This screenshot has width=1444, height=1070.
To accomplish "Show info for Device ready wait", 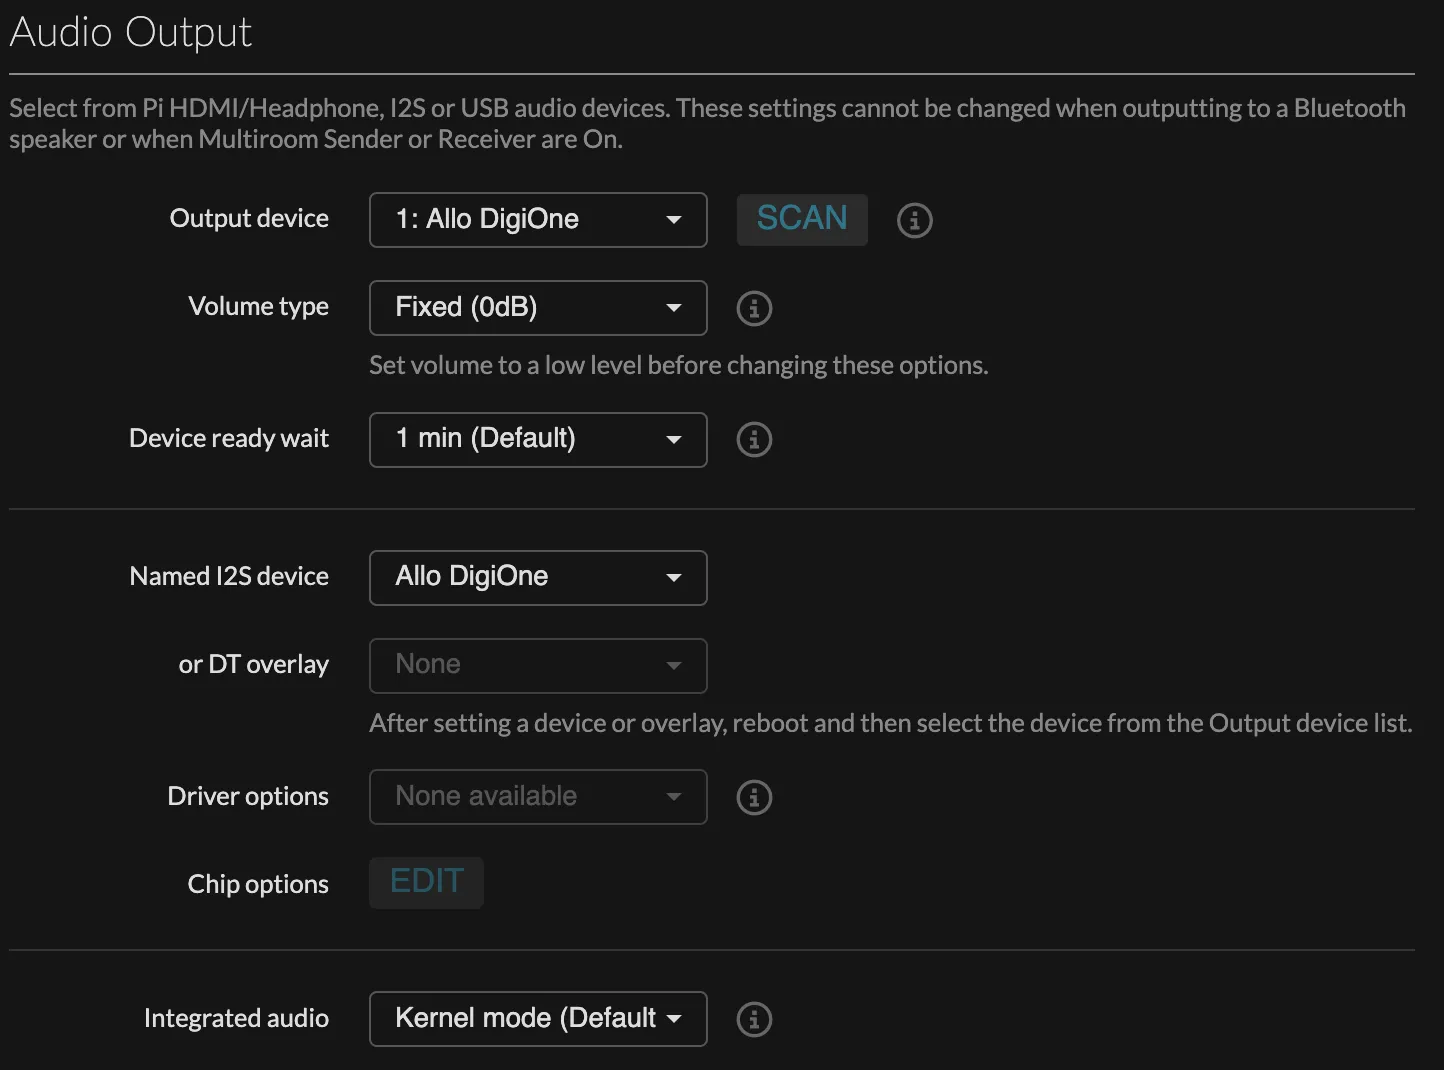I will [754, 440].
